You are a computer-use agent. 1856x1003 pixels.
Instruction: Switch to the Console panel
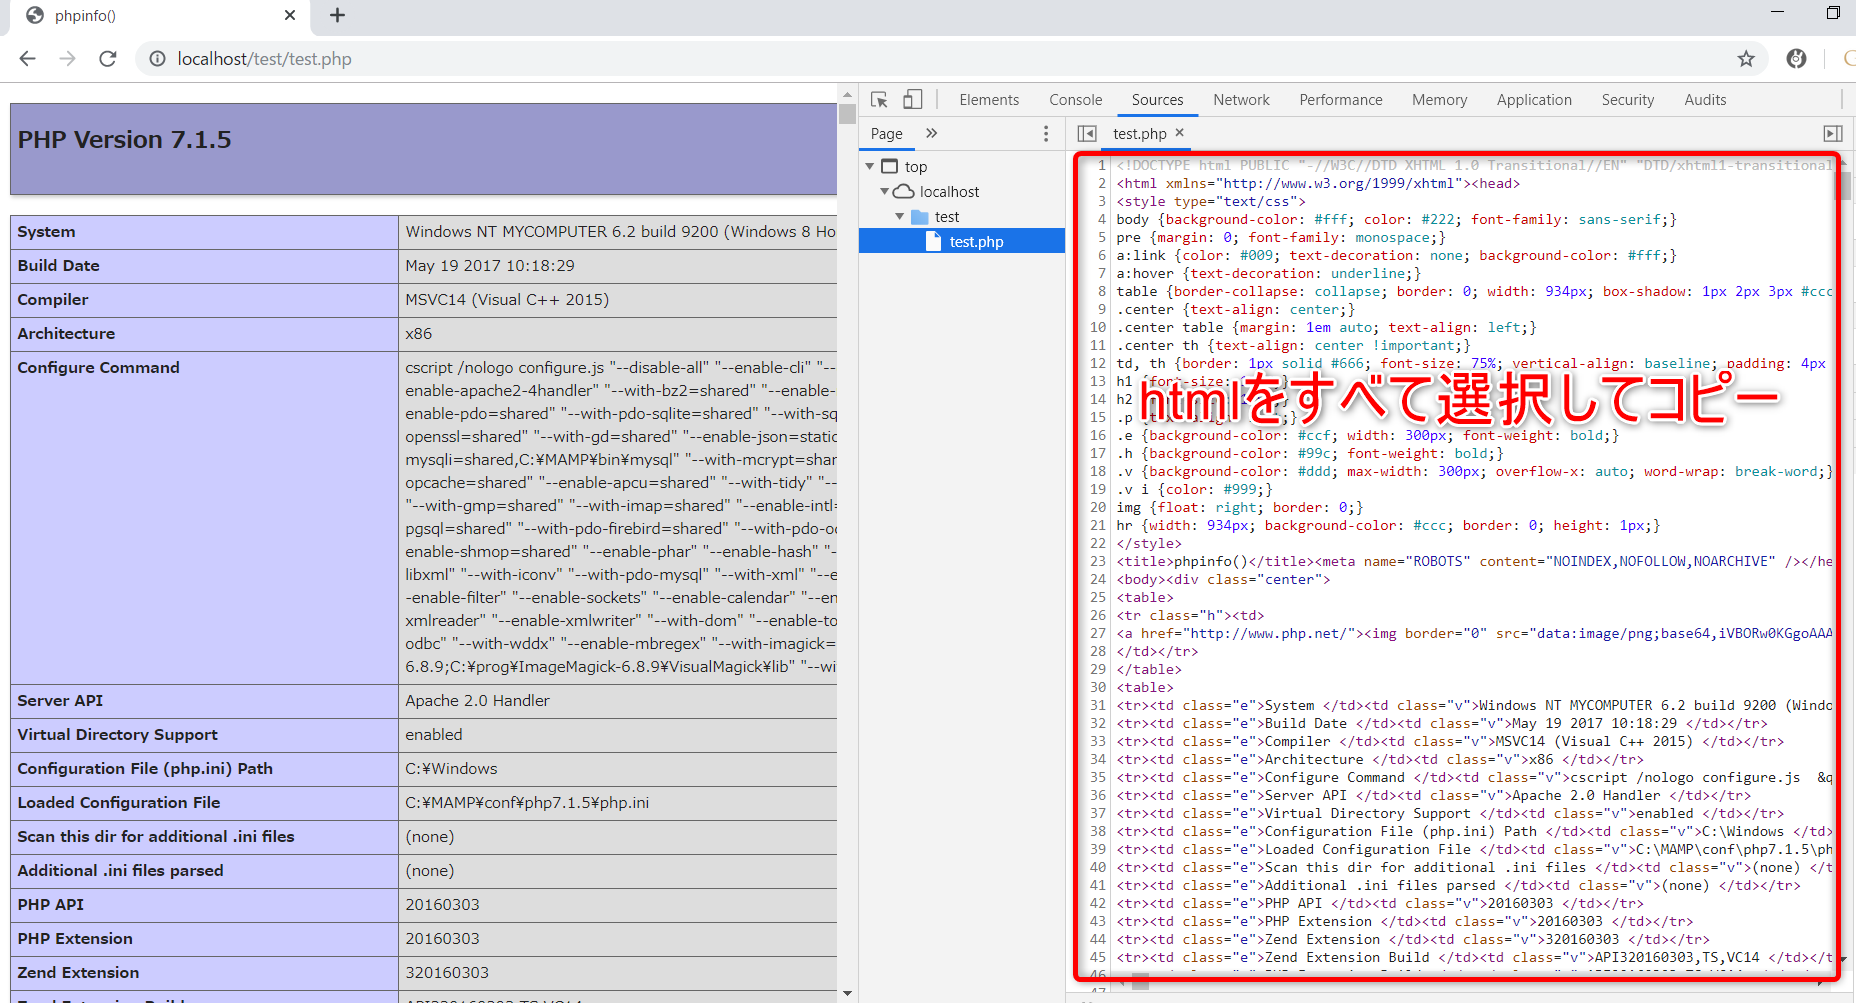1076,100
